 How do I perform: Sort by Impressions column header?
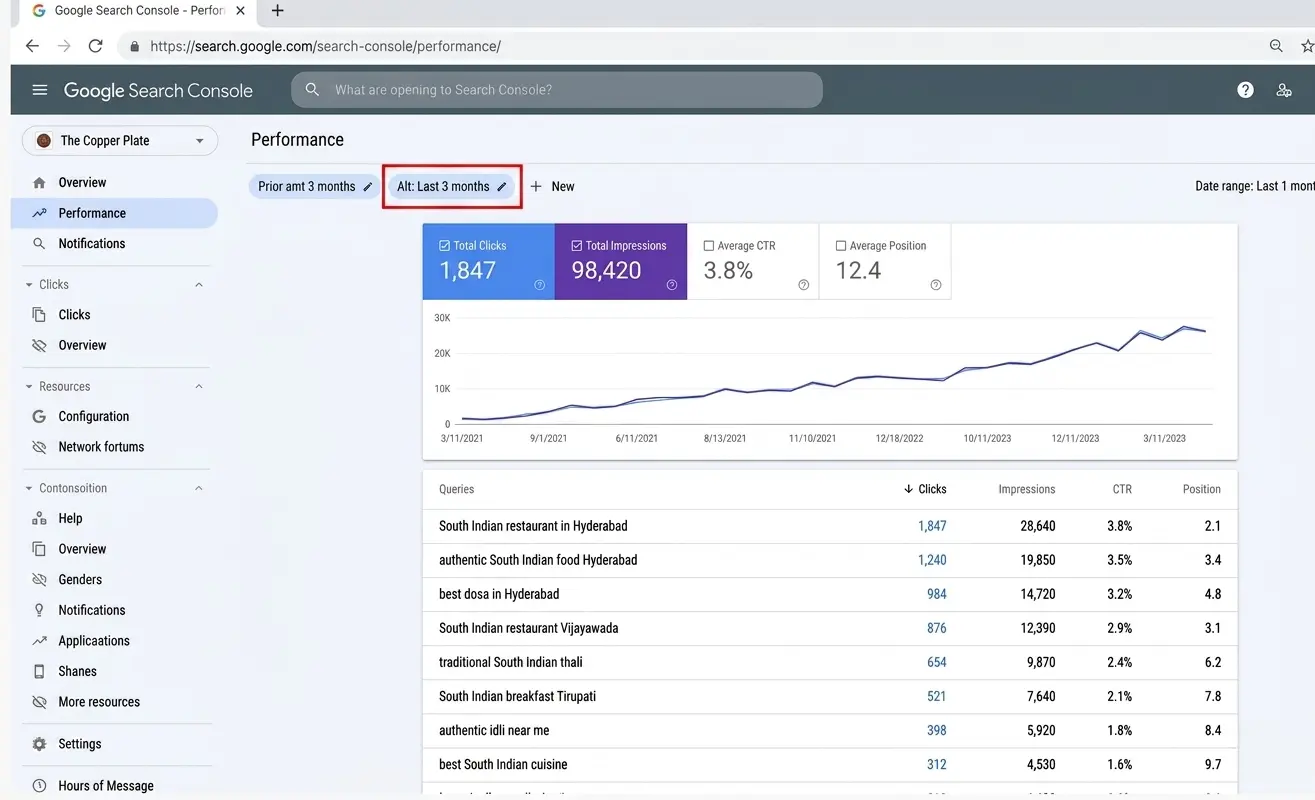(1027, 489)
